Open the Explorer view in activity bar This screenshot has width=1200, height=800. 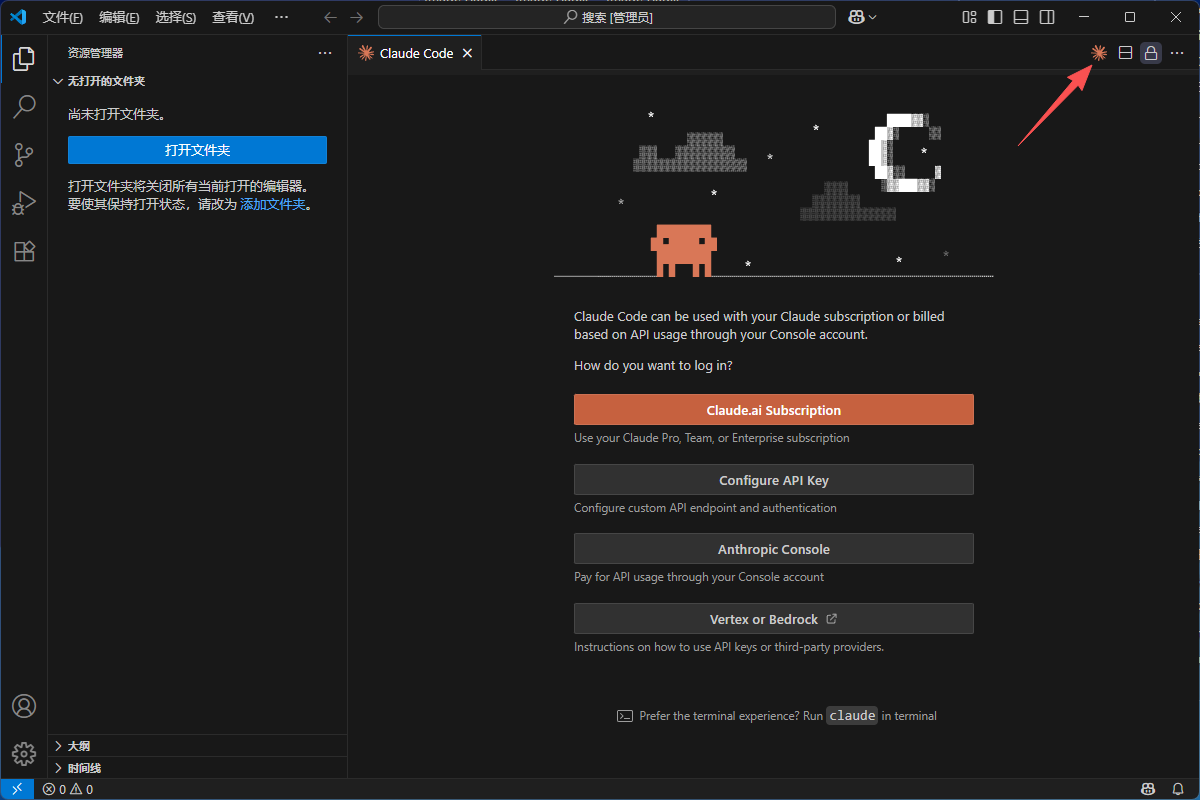point(24,59)
